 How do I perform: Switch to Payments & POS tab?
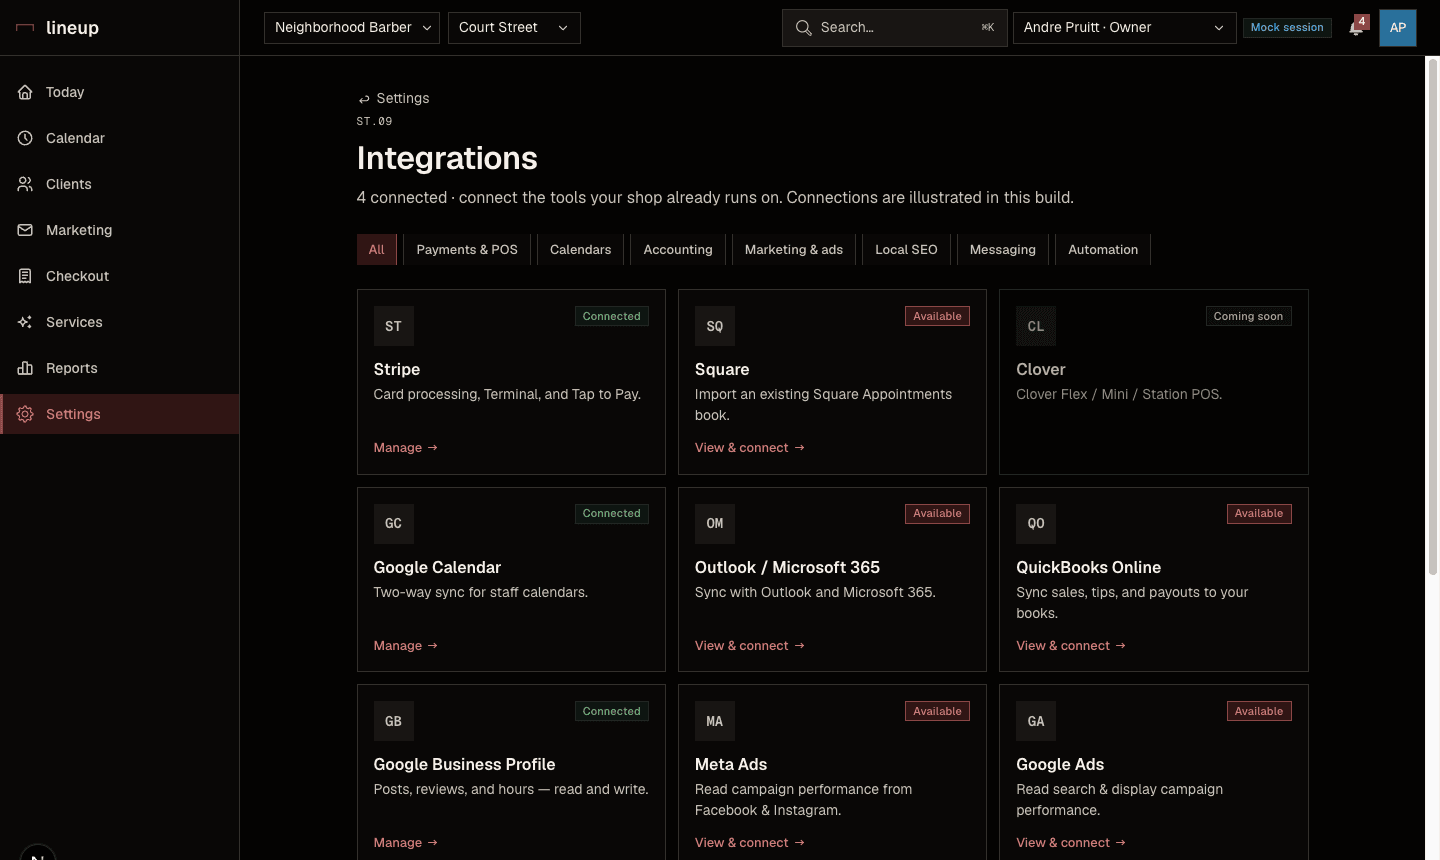point(467,250)
